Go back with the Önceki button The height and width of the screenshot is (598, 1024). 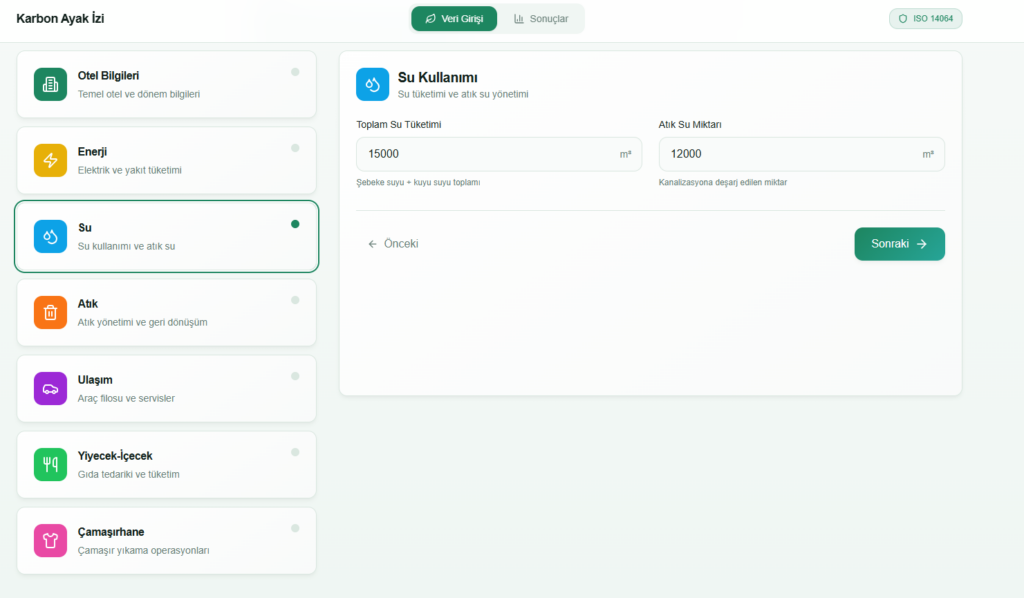[393, 244]
